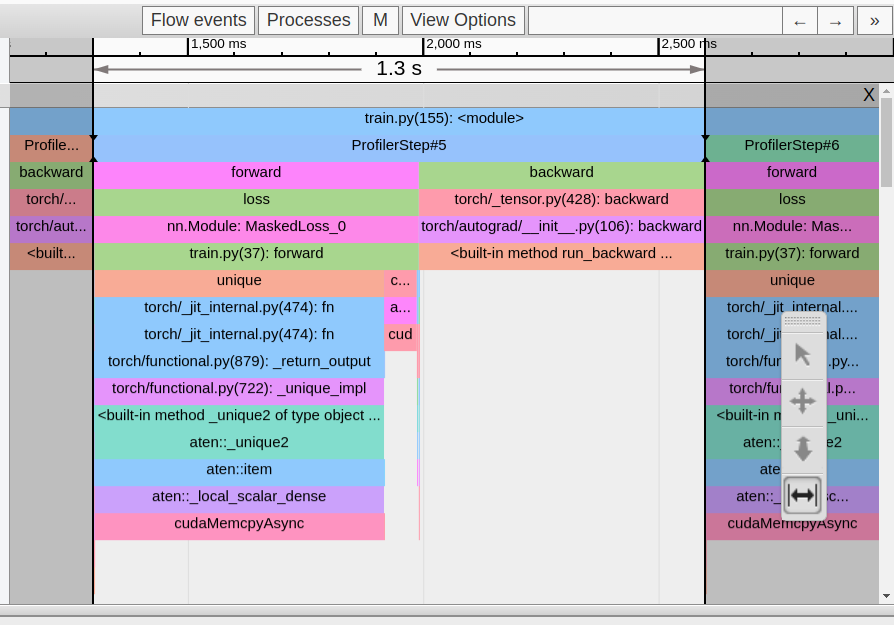
Task: Activate the pan tool in the mode selector
Action: (x=802, y=402)
